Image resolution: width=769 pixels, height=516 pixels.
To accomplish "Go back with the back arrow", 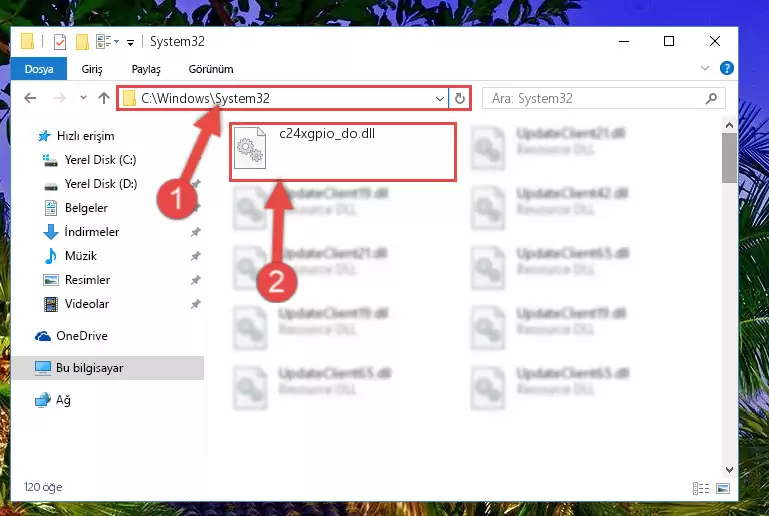I will click(x=30, y=98).
